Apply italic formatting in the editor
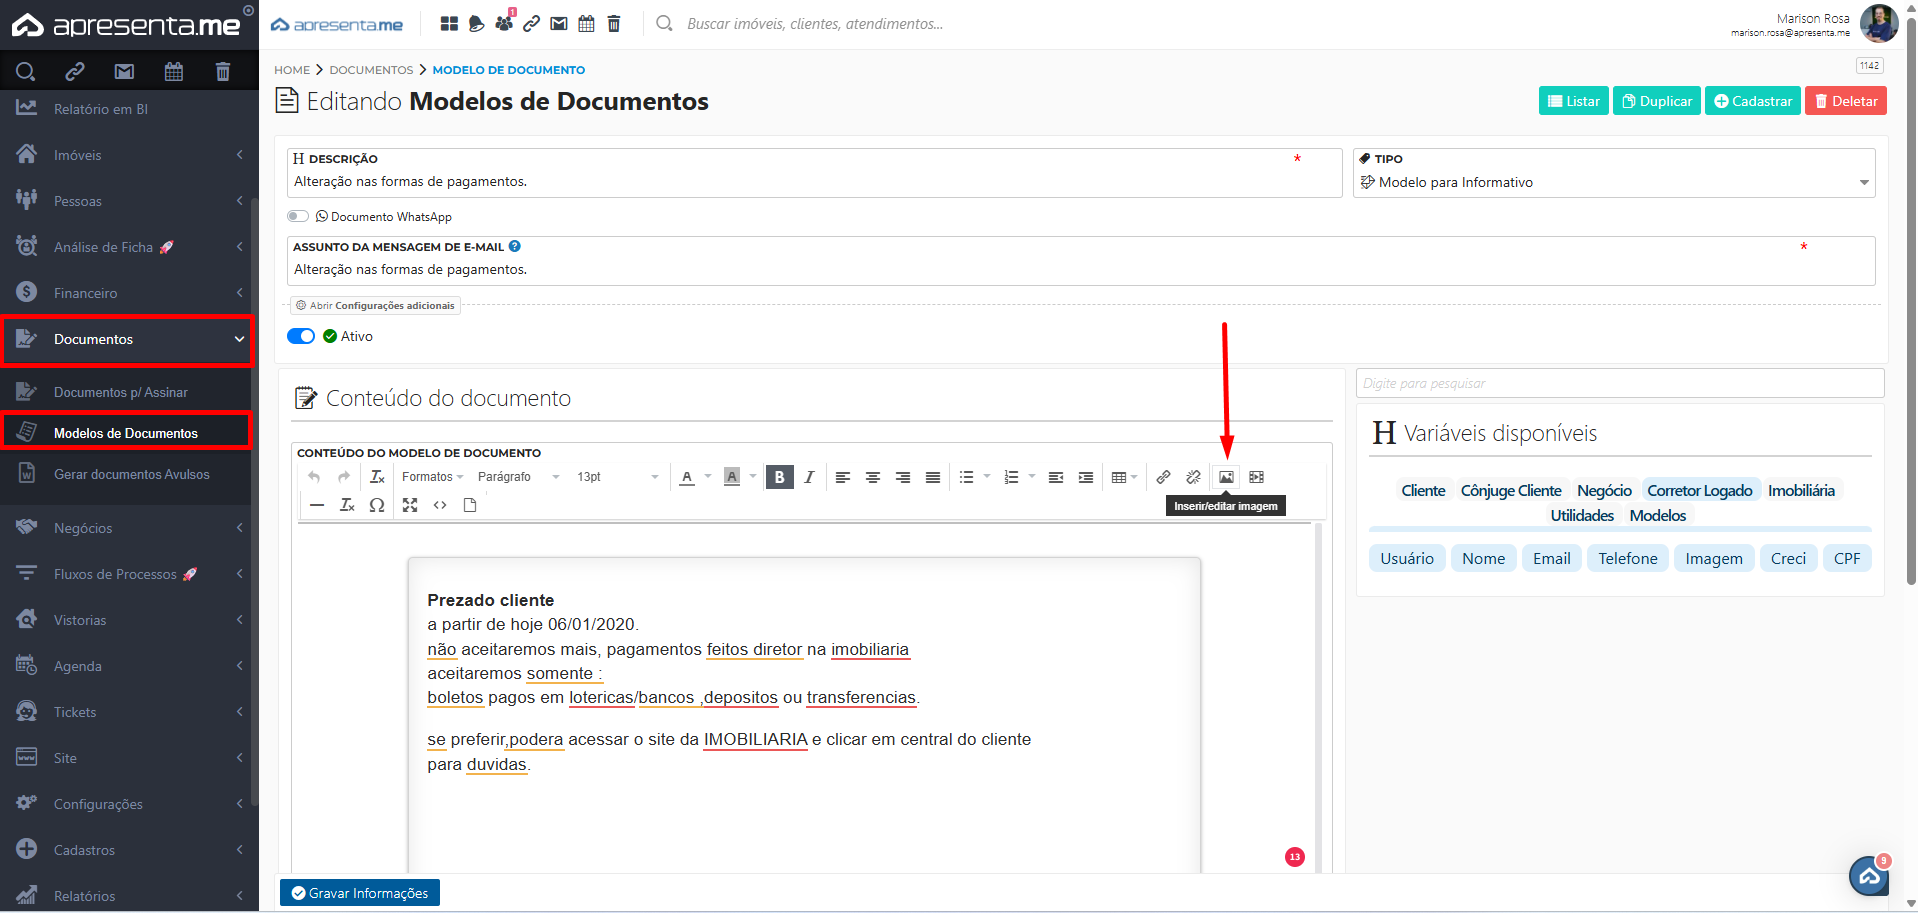1918x913 pixels. coord(809,477)
